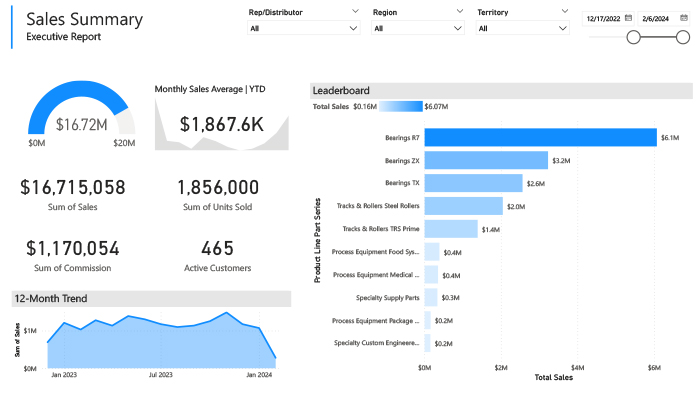
Task: Click the $3.2M data label
Action: pyautogui.click(x=561, y=161)
